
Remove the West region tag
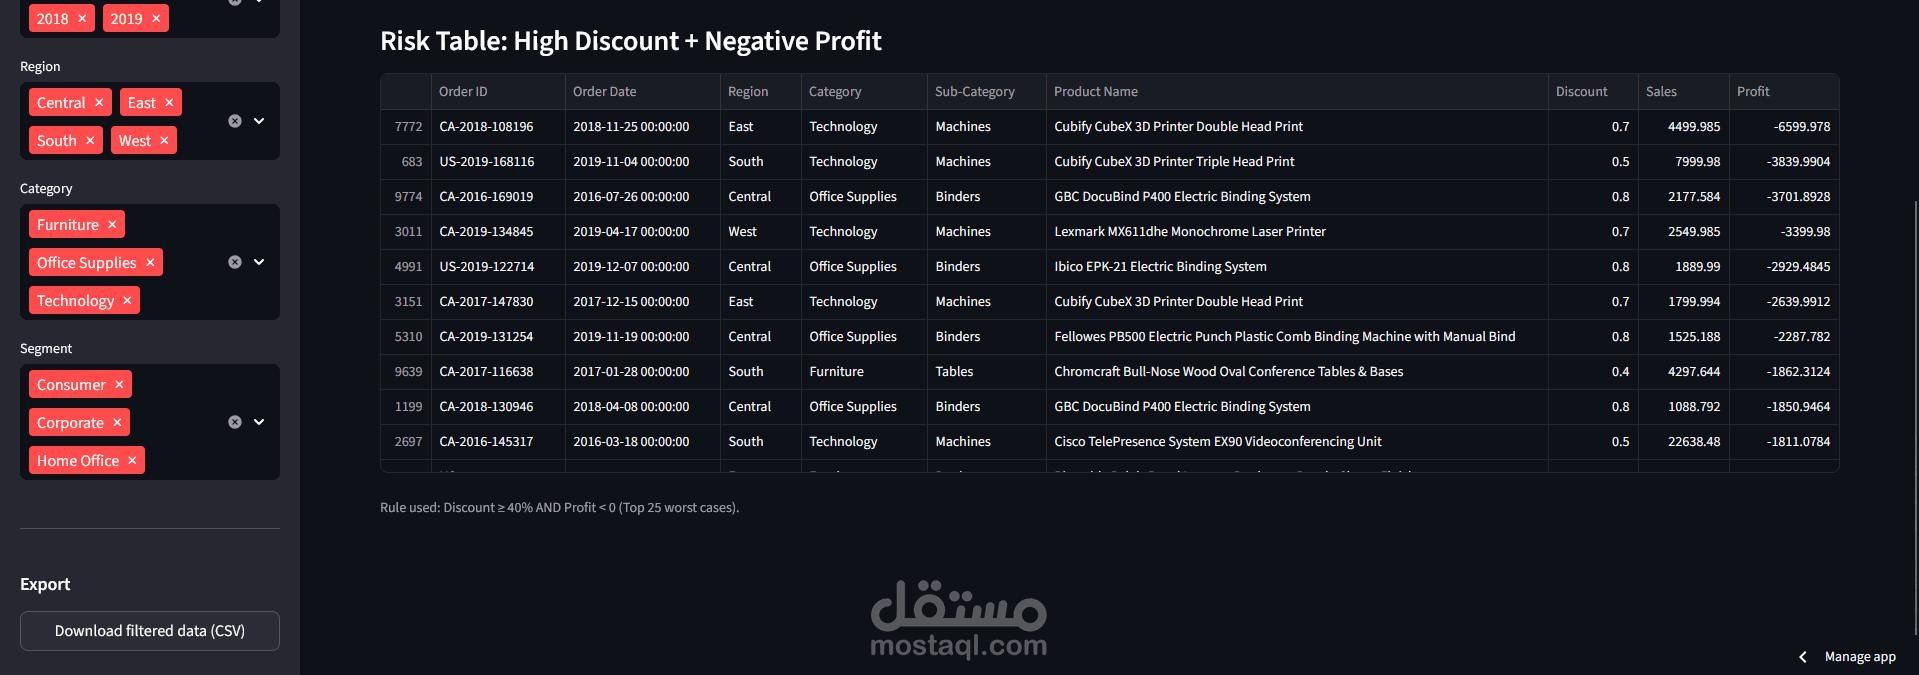pos(164,140)
